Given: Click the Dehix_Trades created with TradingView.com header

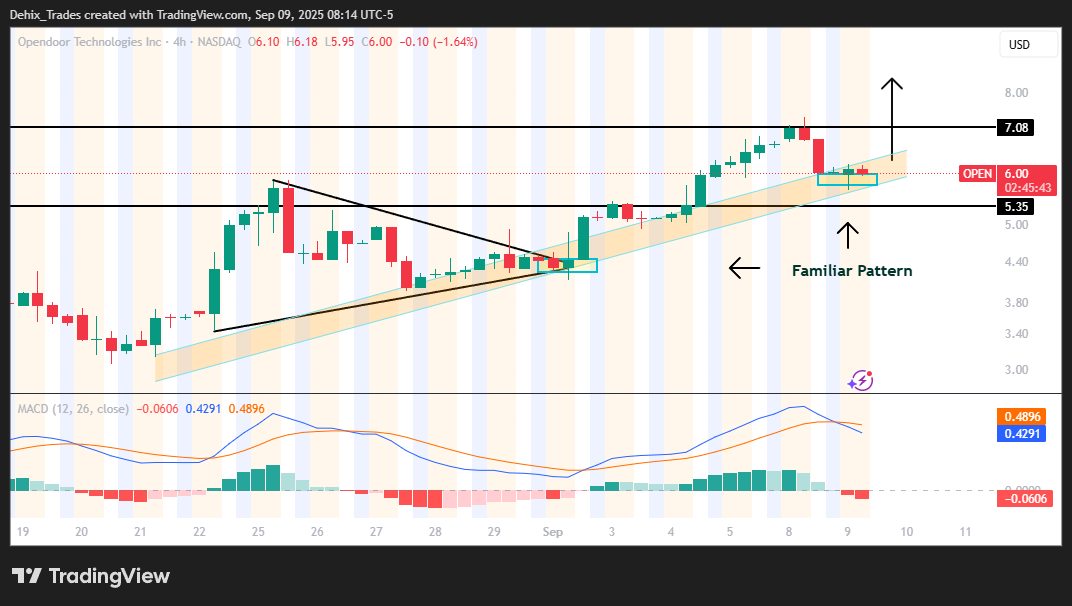Looking at the screenshot, I should coord(201,14).
